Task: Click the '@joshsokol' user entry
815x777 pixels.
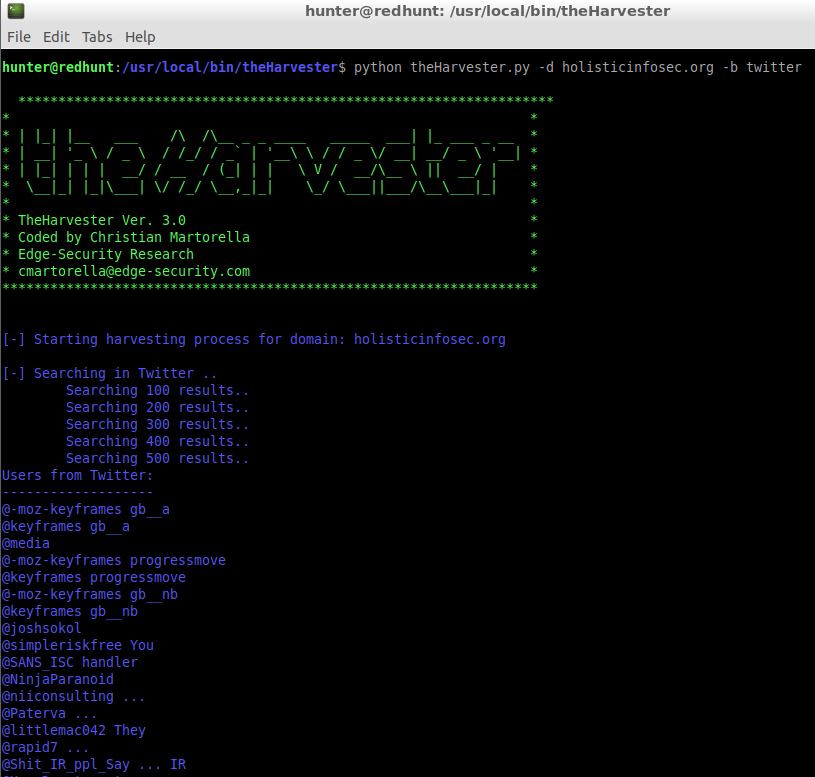Action: 42,628
